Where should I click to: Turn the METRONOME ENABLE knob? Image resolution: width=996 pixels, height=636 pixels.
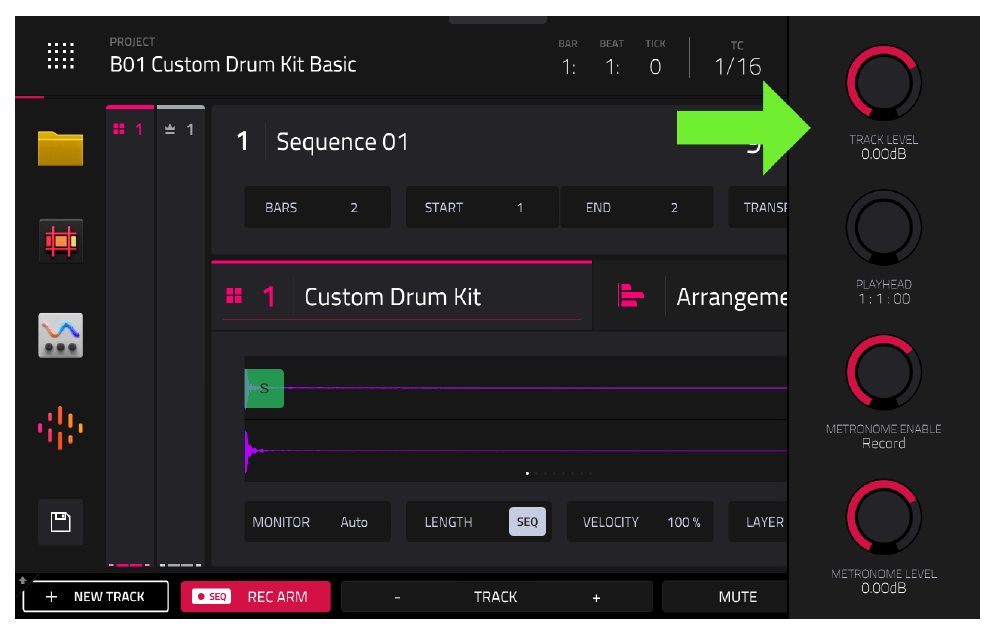[x=884, y=373]
